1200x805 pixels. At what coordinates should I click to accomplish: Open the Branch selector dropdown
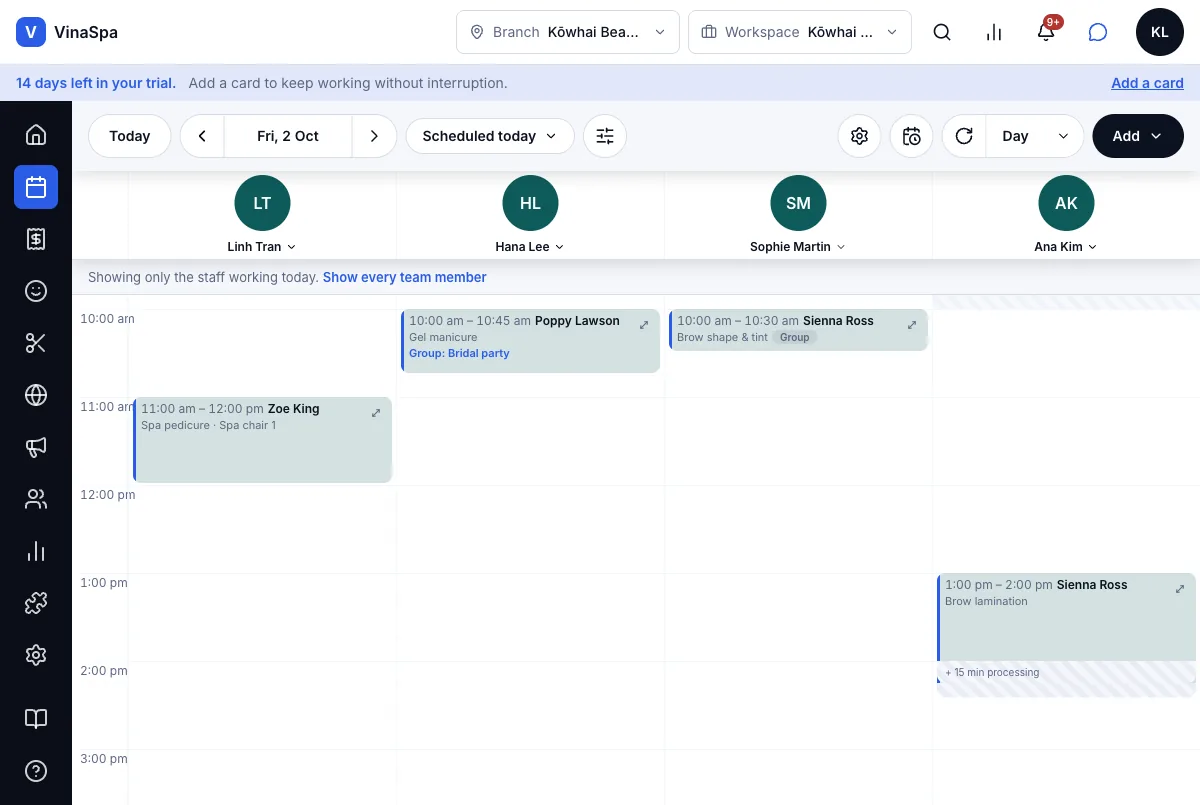[x=568, y=32]
